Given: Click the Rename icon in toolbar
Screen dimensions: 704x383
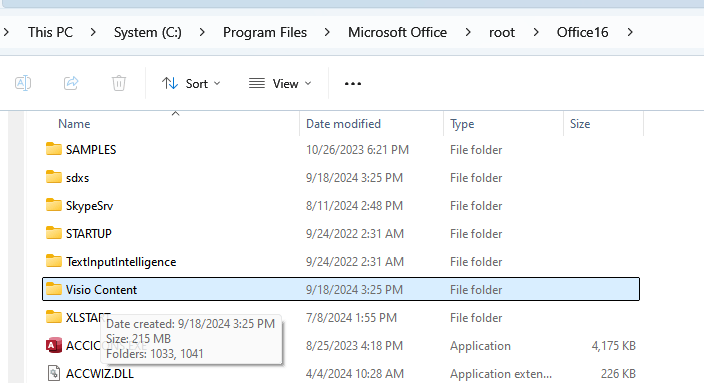Looking at the screenshot, I should (23, 83).
